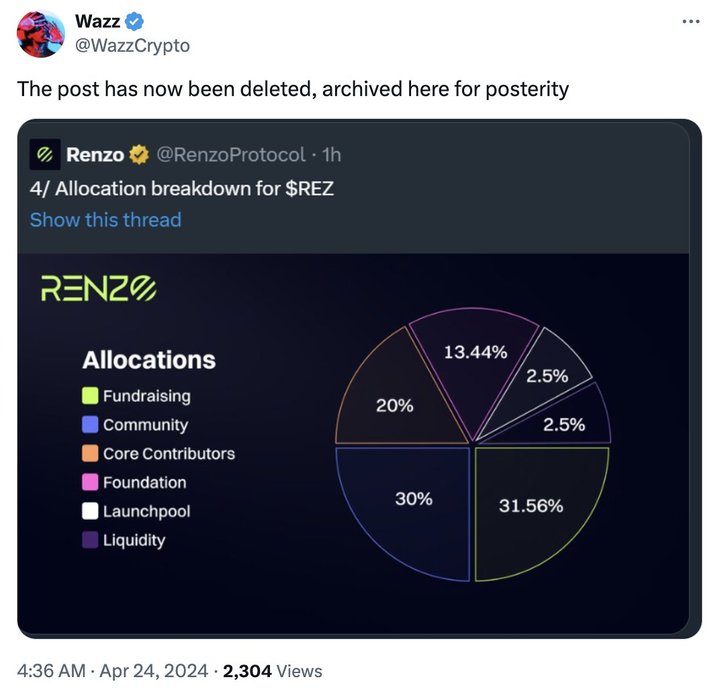Open the three-dots more options menu

coord(691,21)
